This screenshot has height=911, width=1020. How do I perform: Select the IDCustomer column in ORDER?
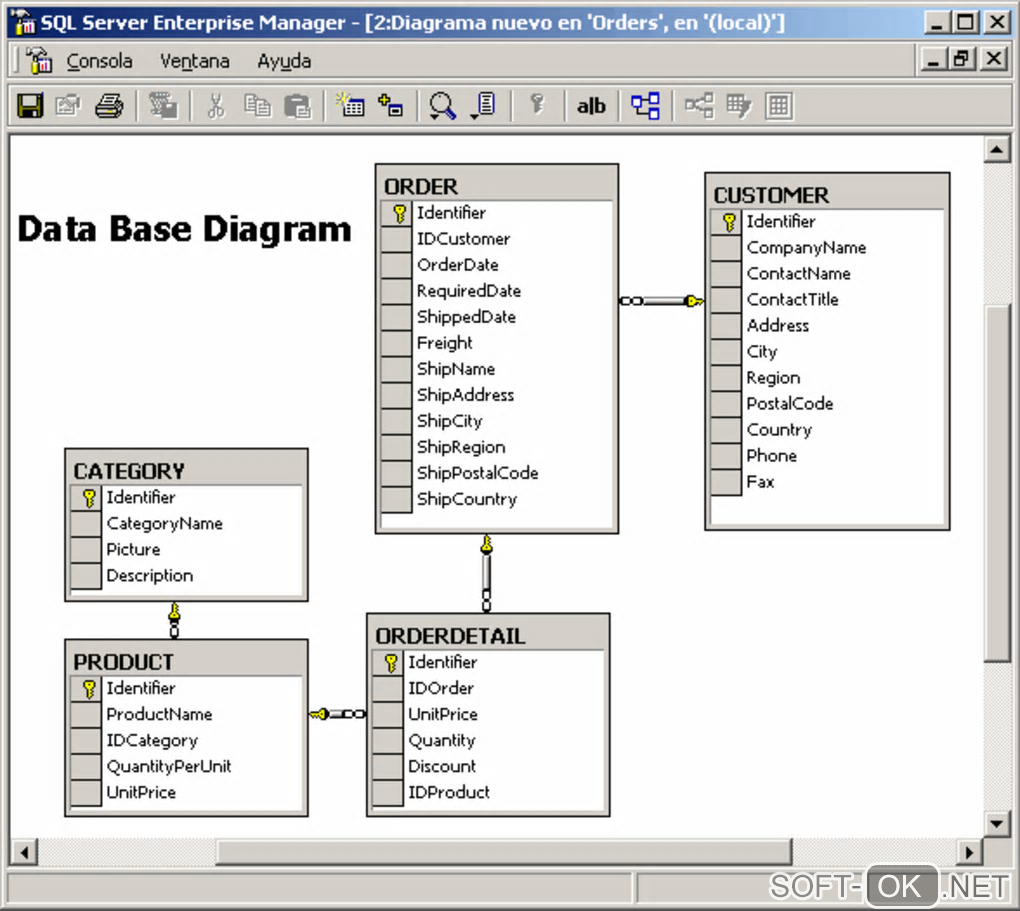[463, 239]
